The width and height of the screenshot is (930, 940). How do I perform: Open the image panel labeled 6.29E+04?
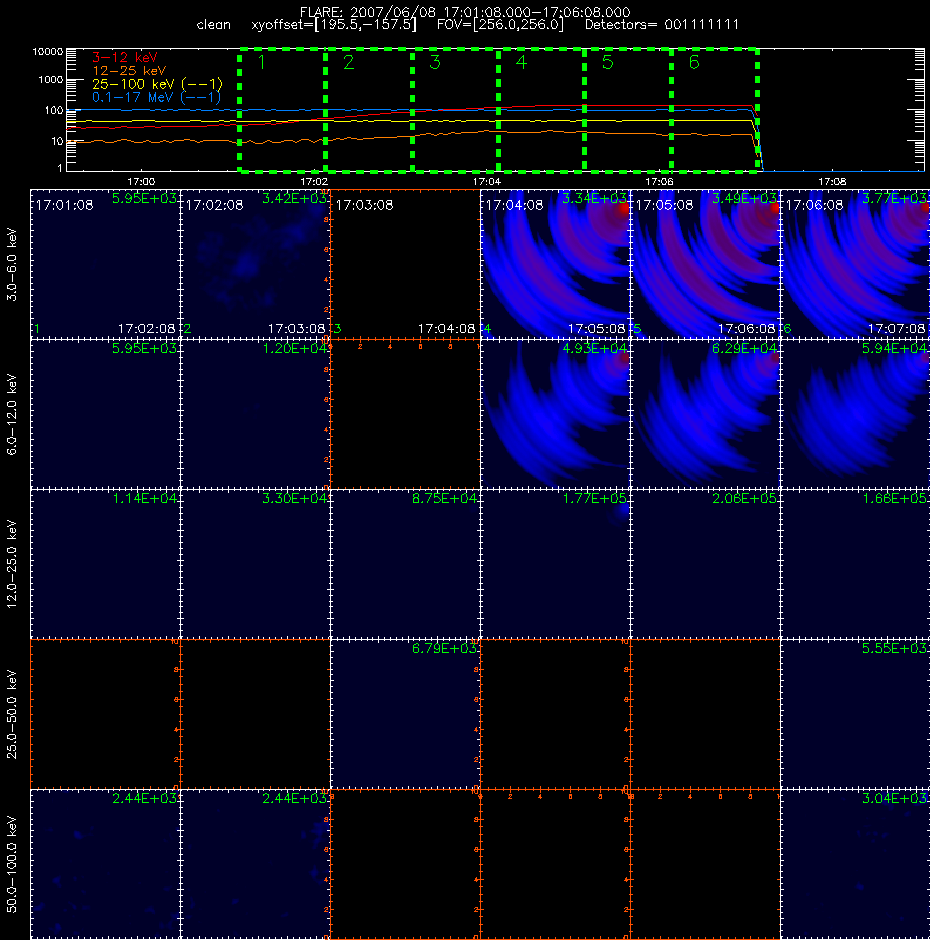705,414
